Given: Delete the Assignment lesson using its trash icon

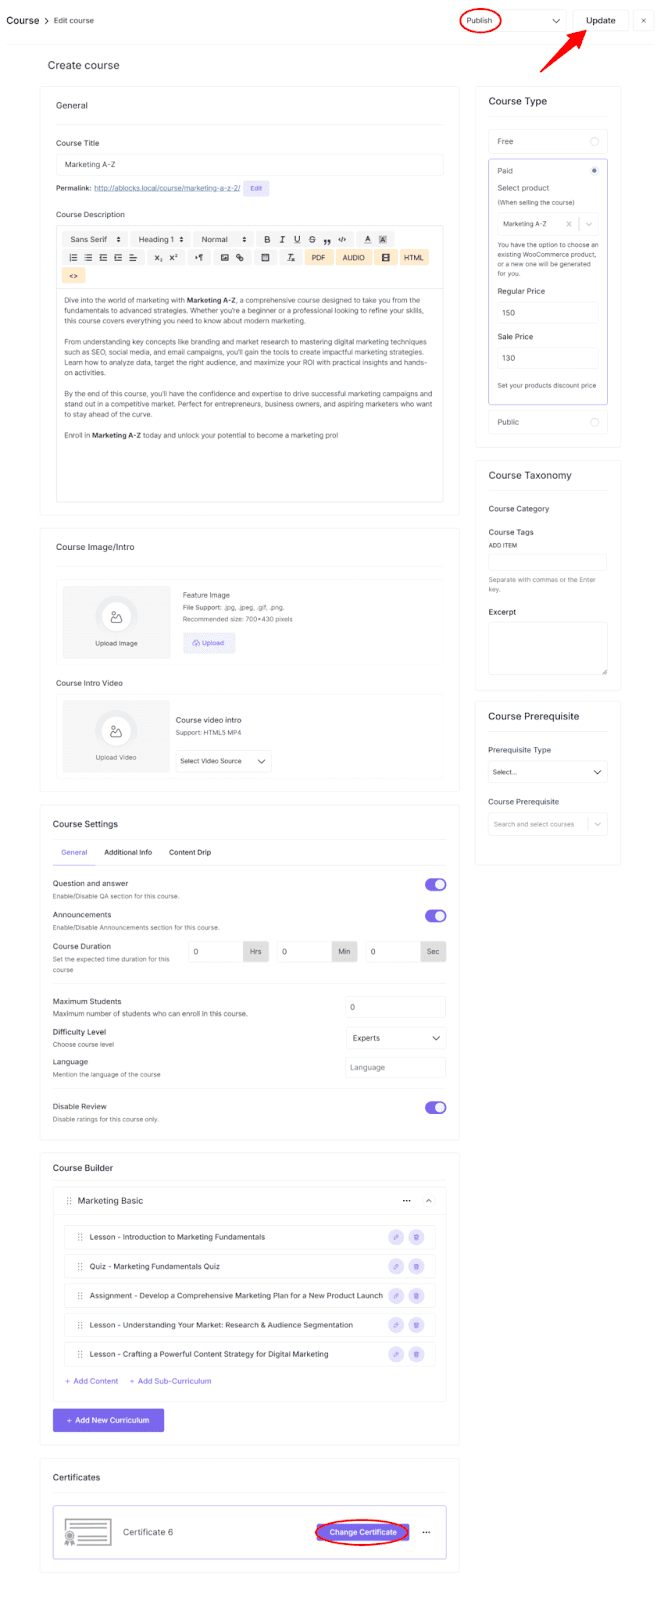Looking at the screenshot, I should (417, 1295).
